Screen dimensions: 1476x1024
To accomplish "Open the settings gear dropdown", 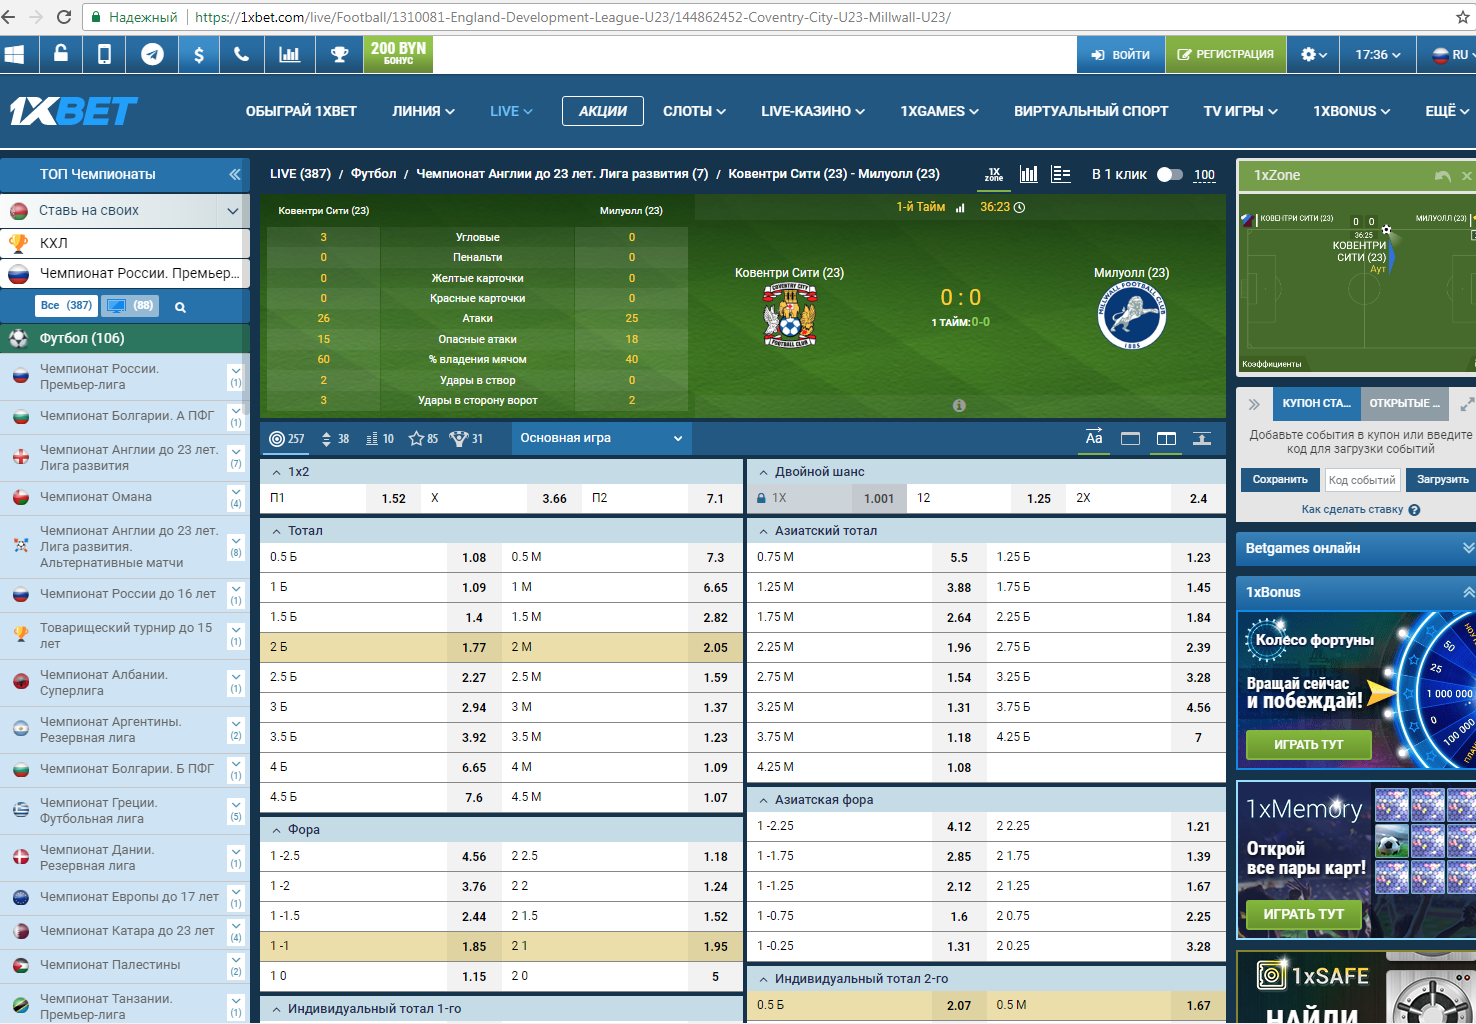I will click(1313, 55).
